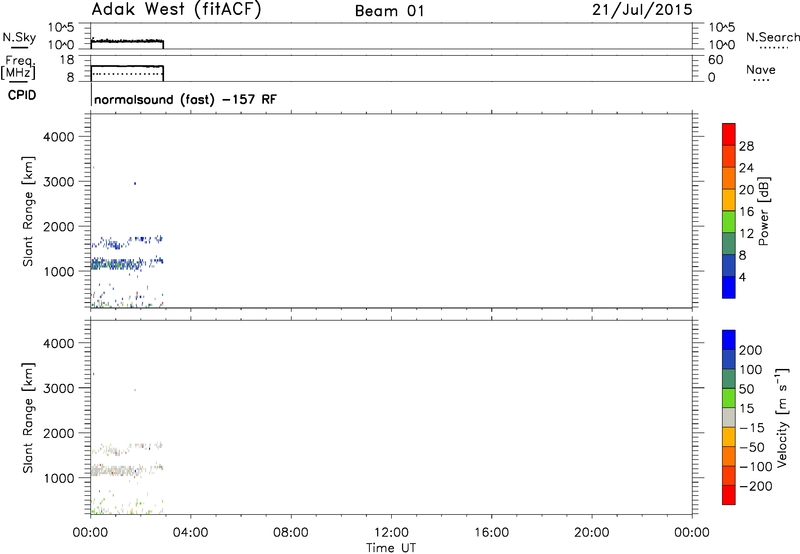The image size is (800, 554).
Task: Click the '-200' label on Velocity color bar
Action: 756,486
